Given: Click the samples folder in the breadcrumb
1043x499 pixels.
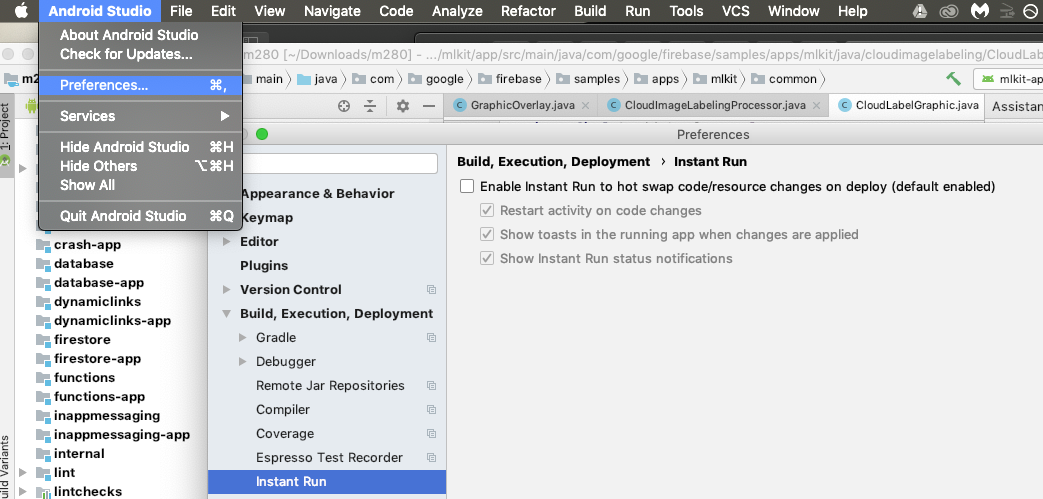Looking at the screenshot, I should pos(588,79).
